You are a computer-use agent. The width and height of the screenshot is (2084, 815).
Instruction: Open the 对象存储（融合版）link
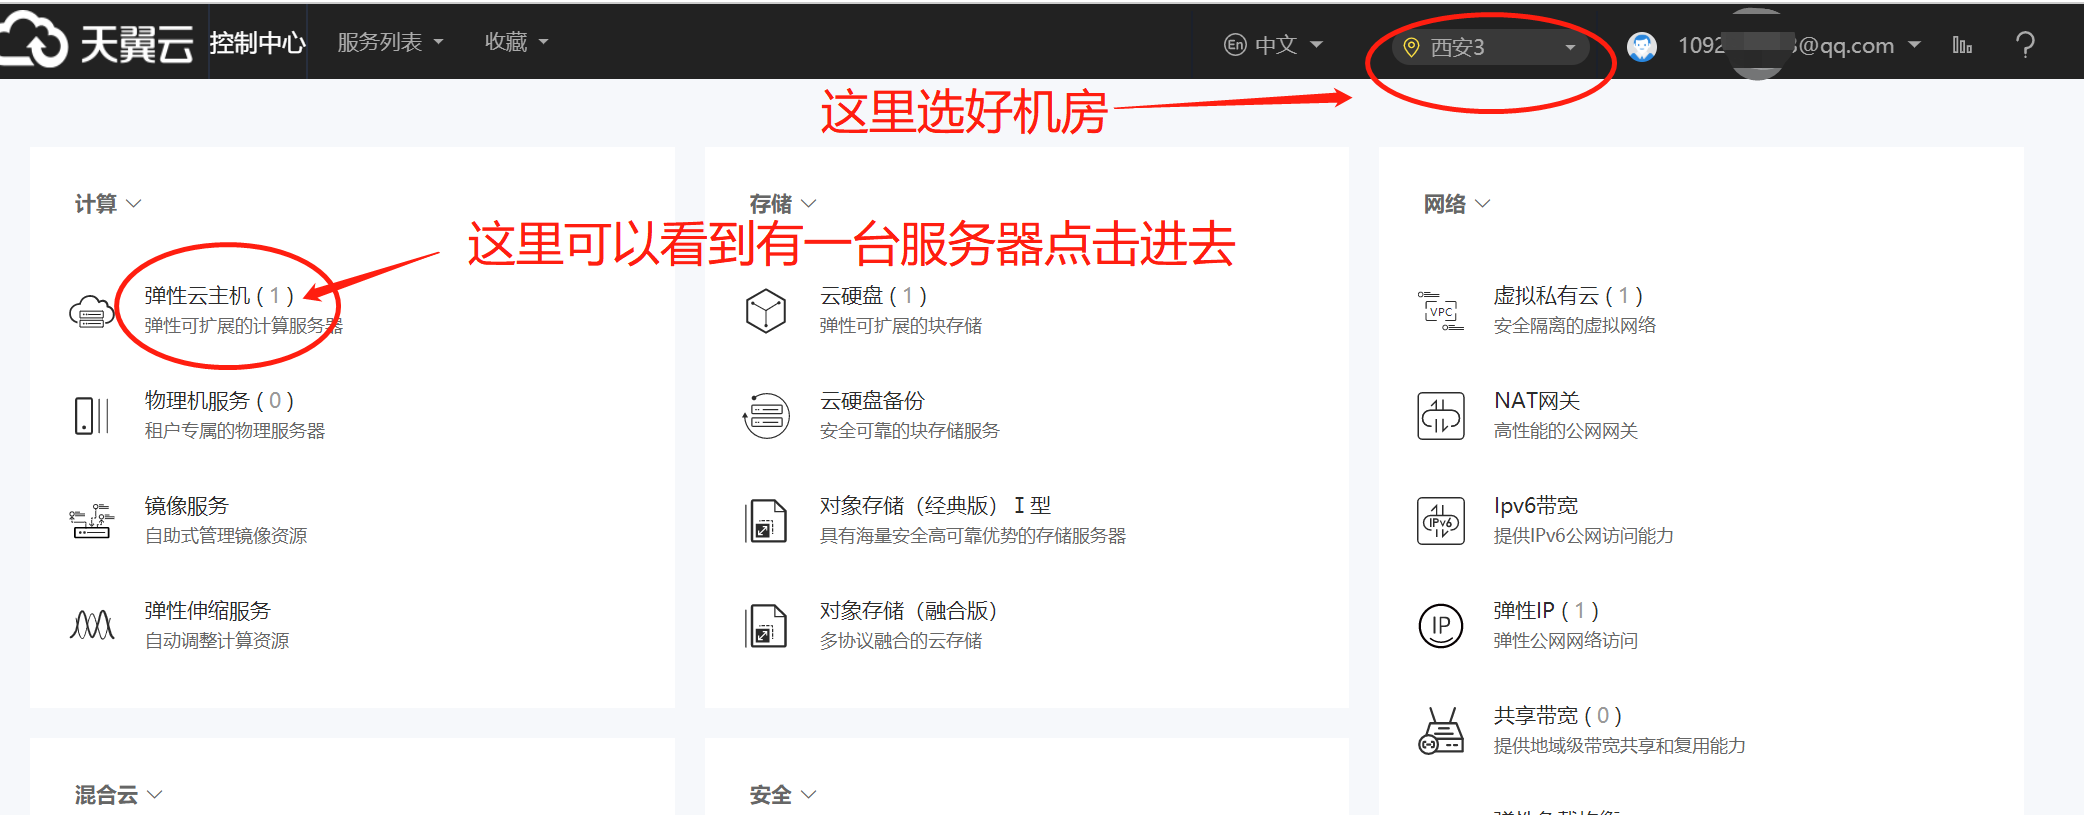click(x=908, y=611)
